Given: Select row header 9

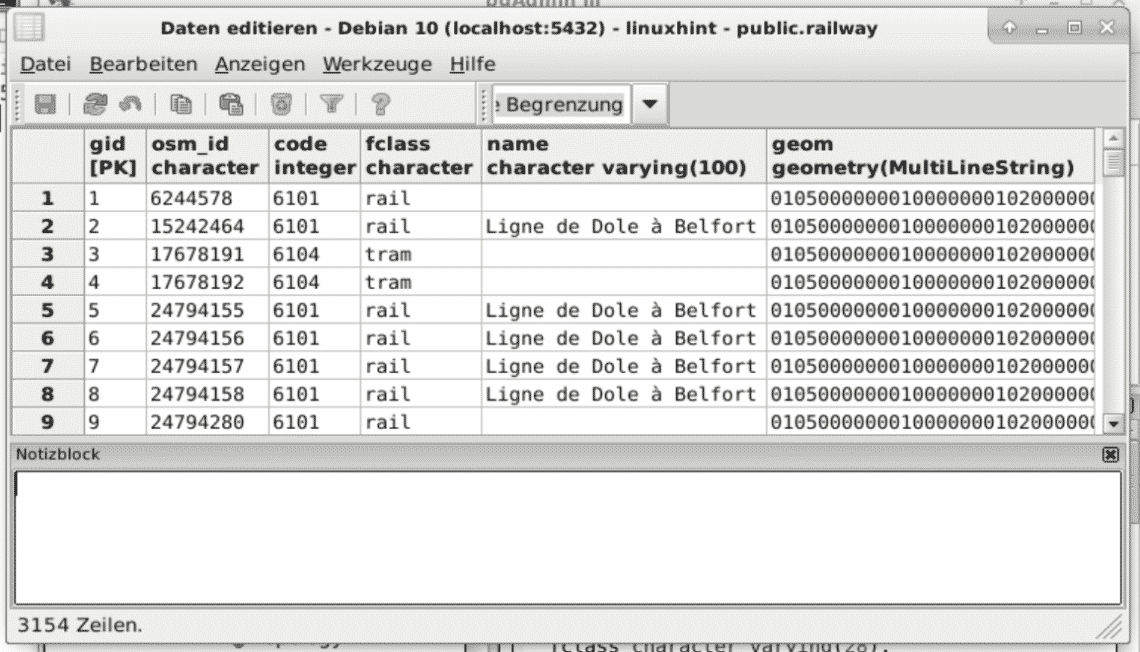Looking at the screenshot, I should [x=47, y=422].
